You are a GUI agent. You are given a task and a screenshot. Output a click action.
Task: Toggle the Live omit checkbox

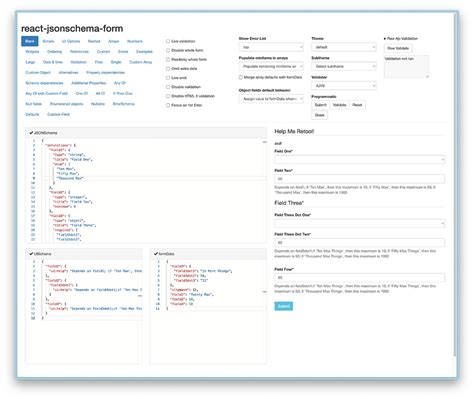(x=168, y=78)
